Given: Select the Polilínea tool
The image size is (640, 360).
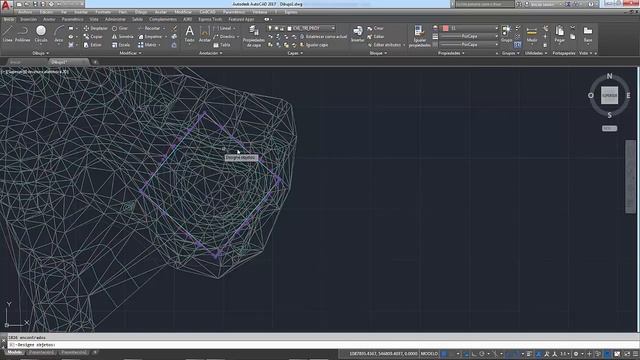Looking at the screenshot, I should coord(22,34).
